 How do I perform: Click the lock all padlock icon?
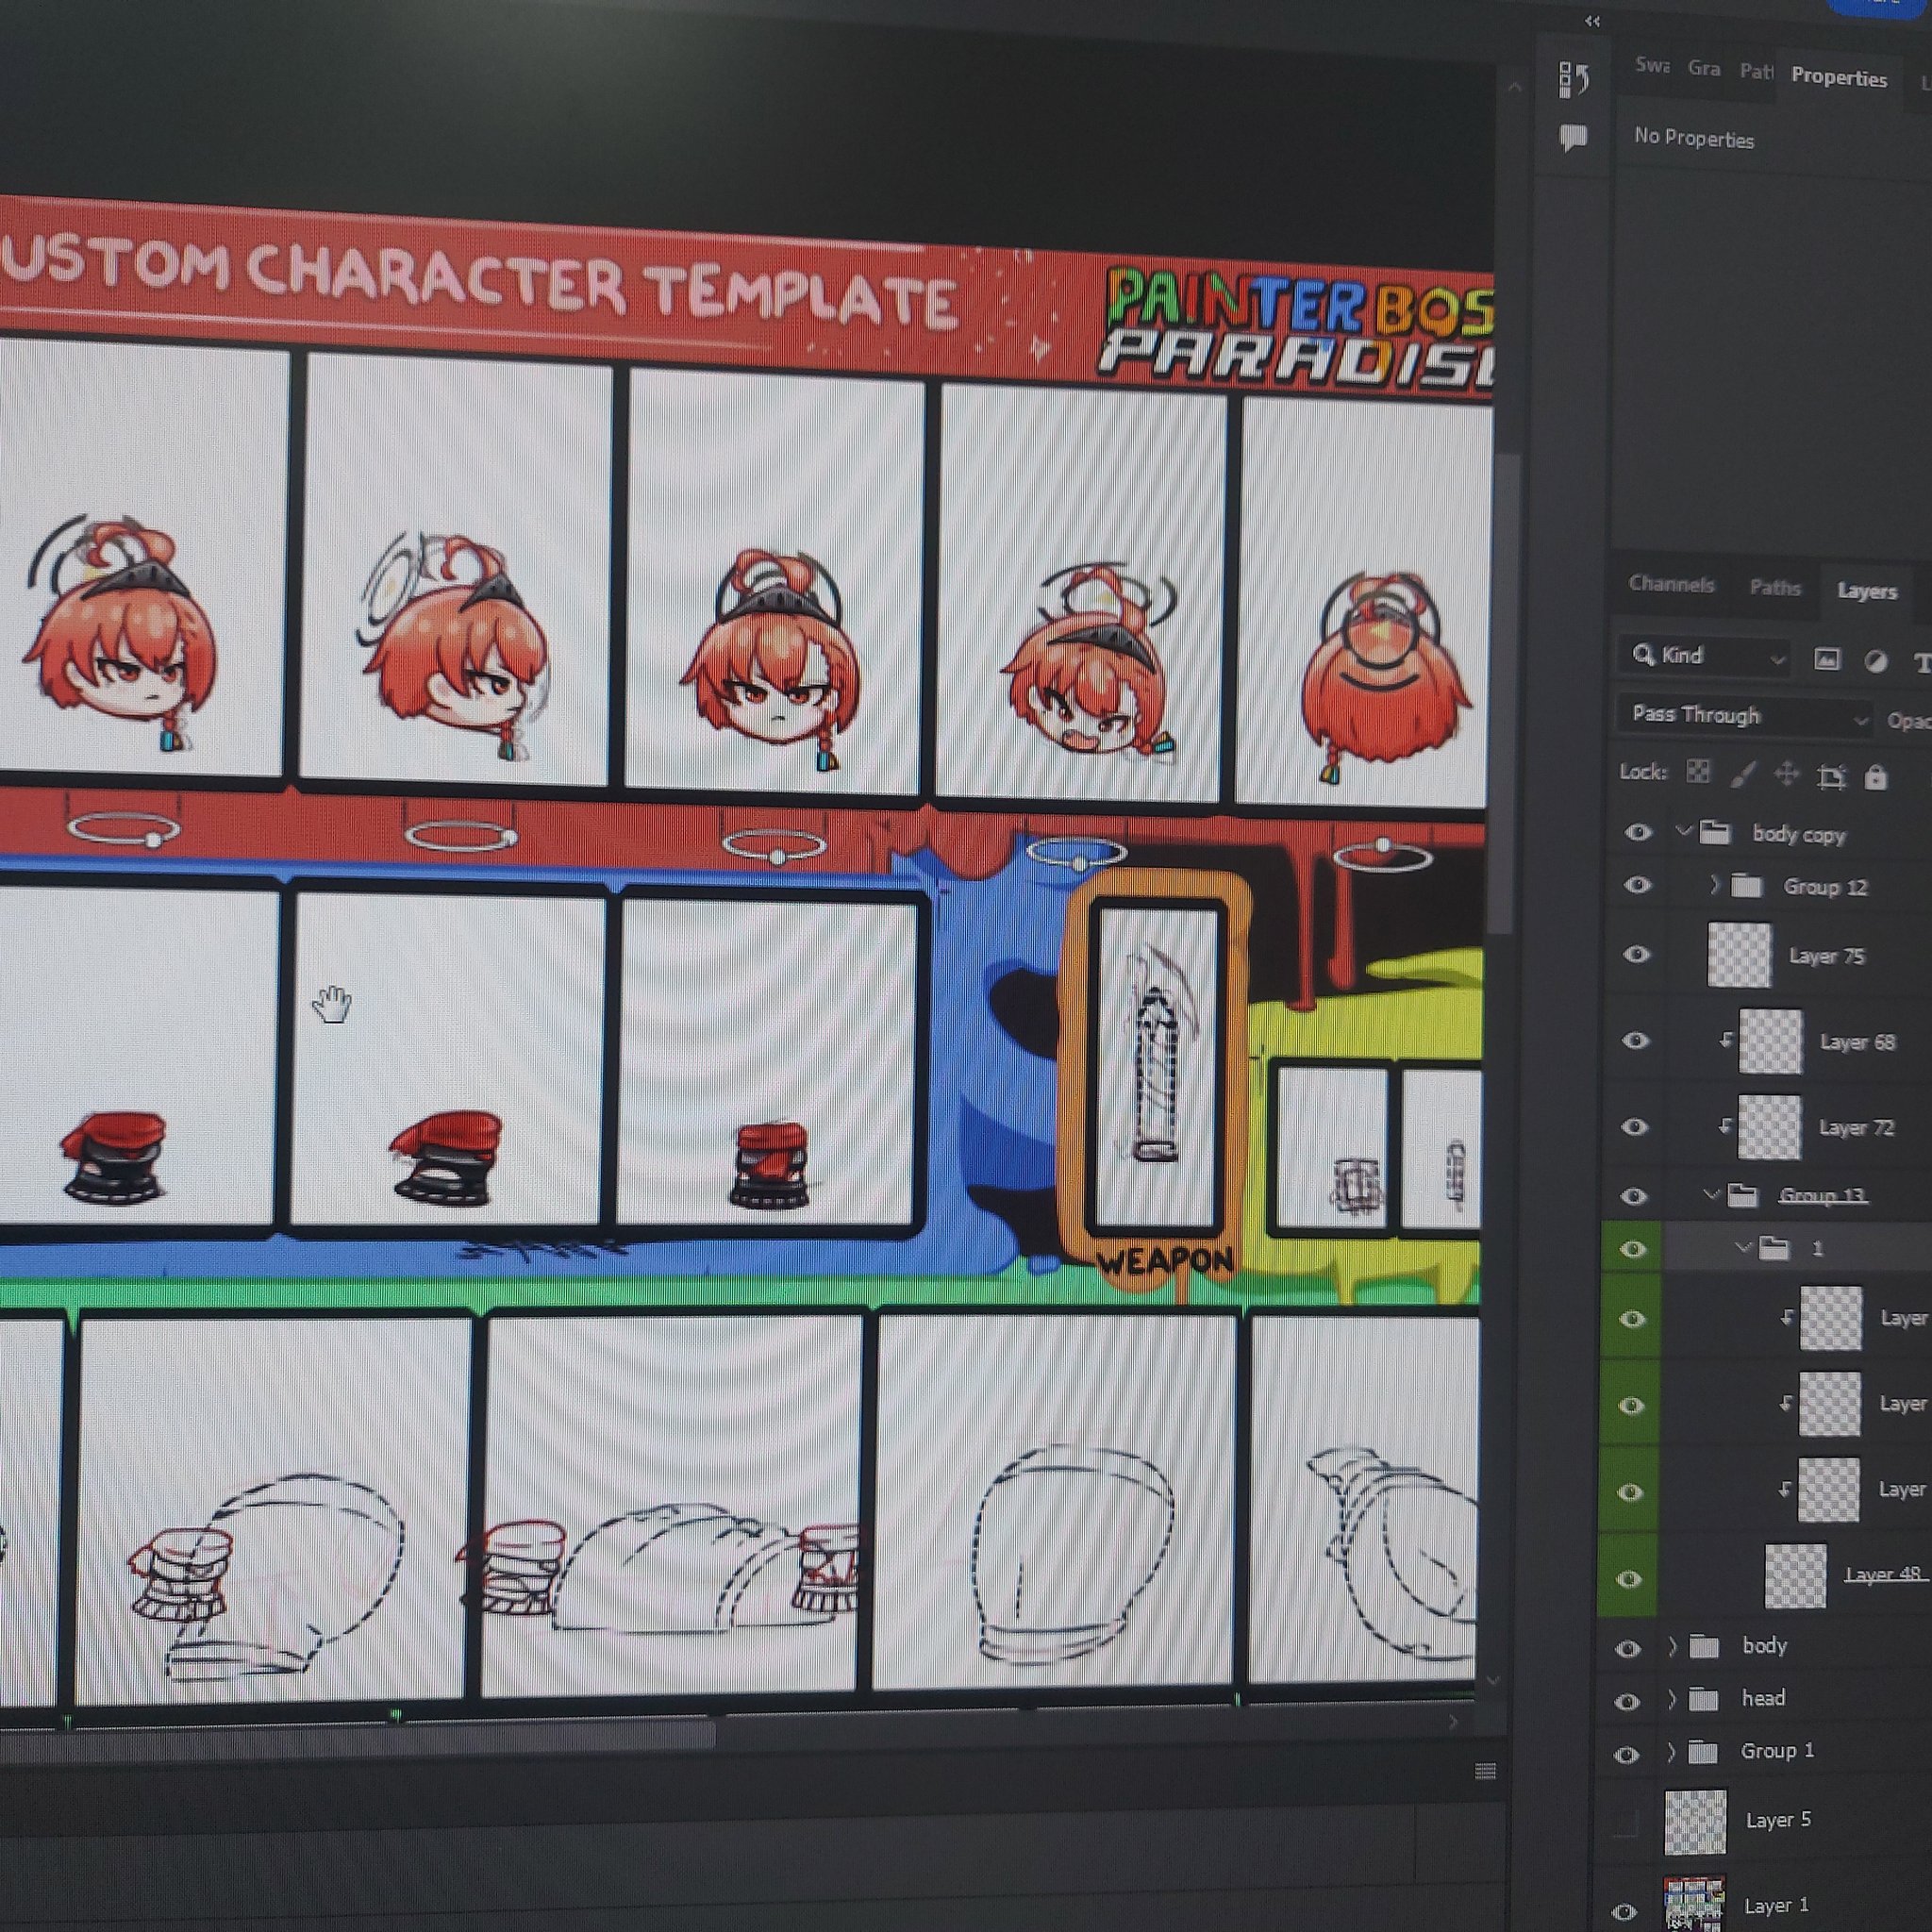click(1876, 777)
